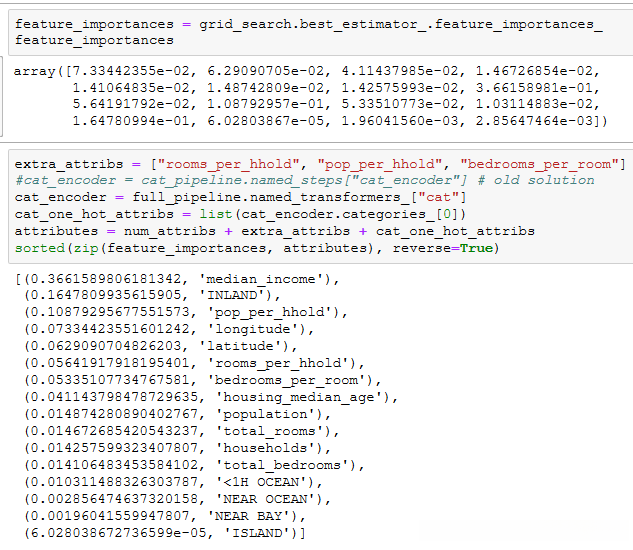
Task: Select the 'households' output row
Action: tap(178, 448)
